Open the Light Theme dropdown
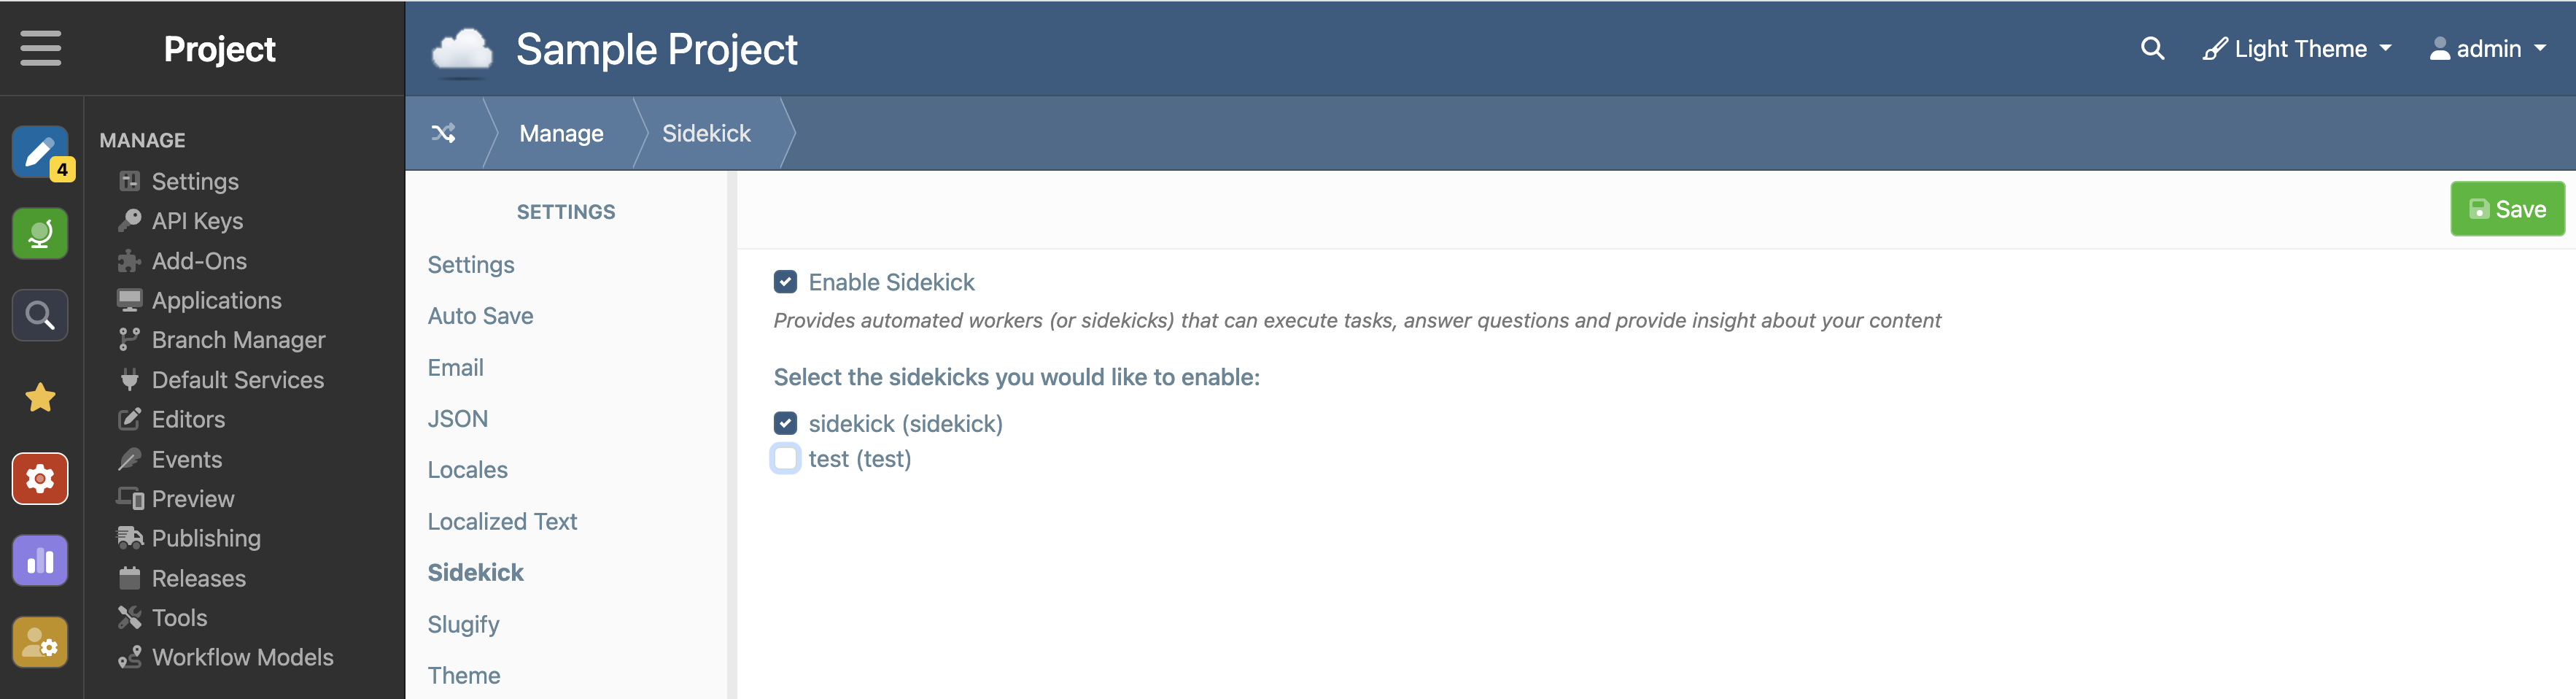Screen dimensions: 2576x699 tap(2297, 48)
